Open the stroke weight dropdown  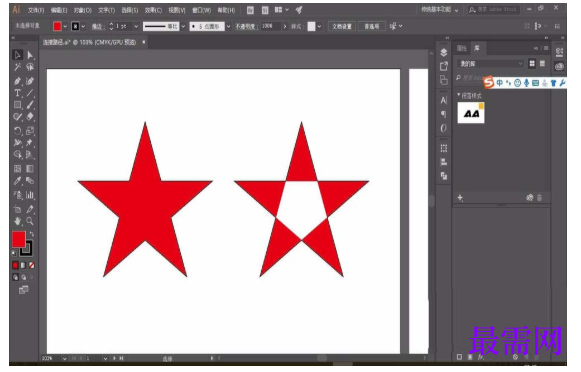136,26
